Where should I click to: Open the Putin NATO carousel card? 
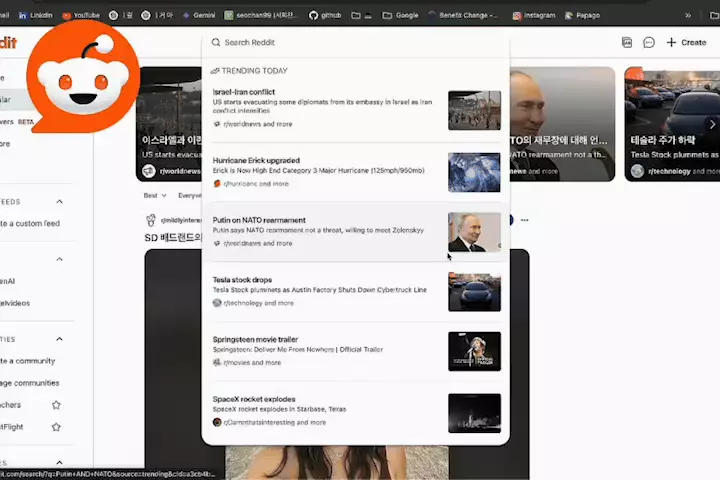pos(562,124)
